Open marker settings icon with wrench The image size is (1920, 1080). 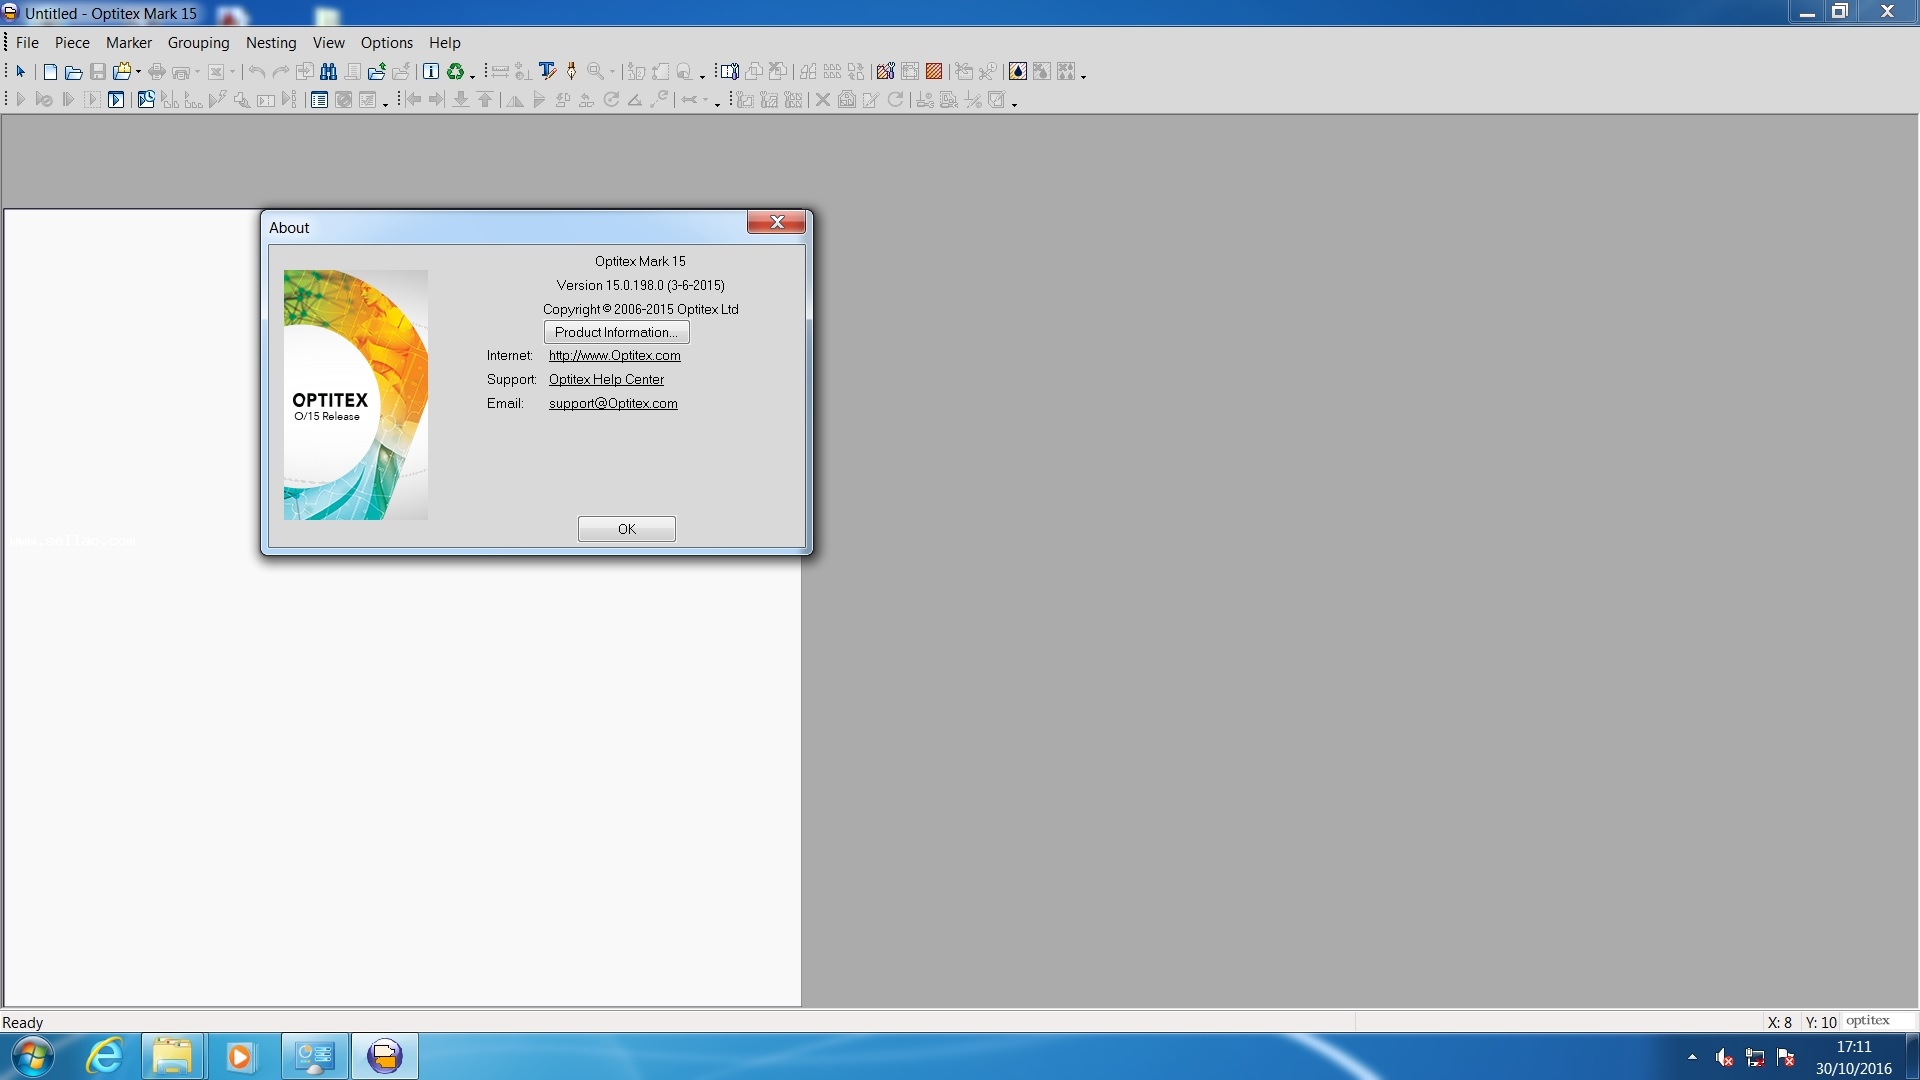click(x=729, y=72)
